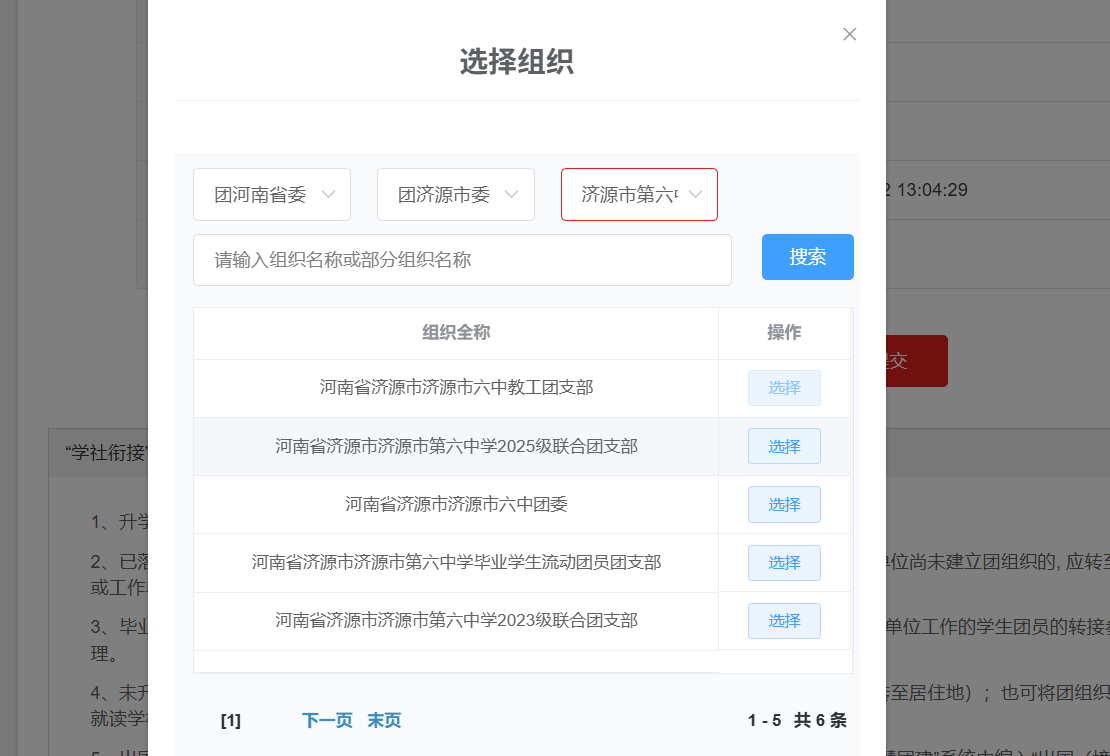This screenshot has width=1110, height=756.
Task: Click the 组织全称 column header
Action: point(456,333)
